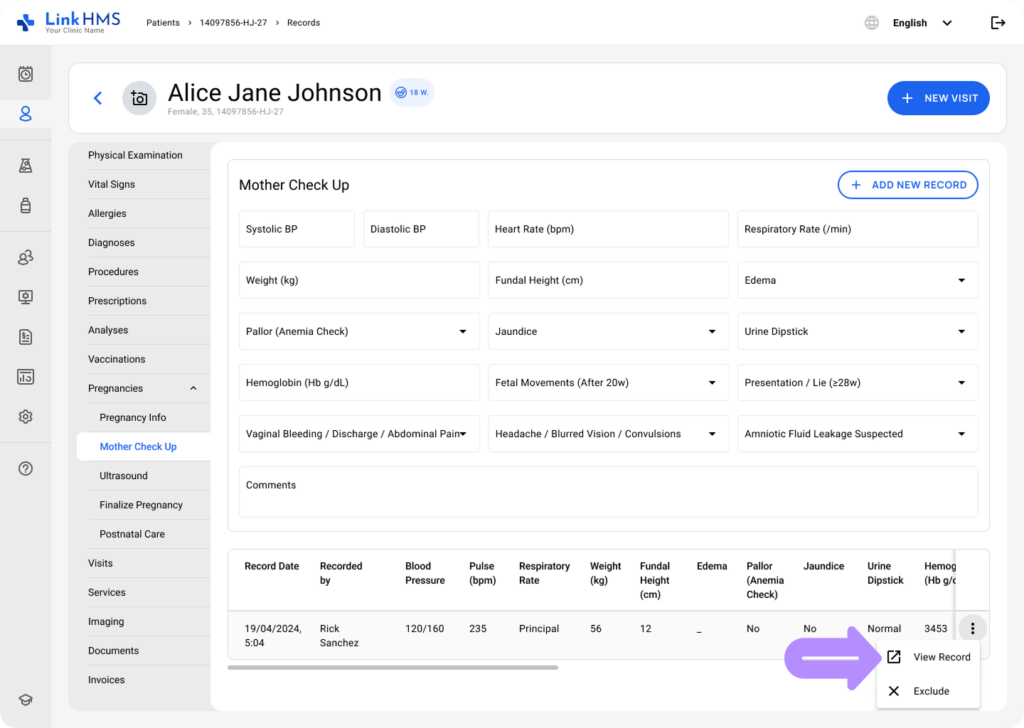Click the patients person icon in sidebar
Viewport: 1024px width, 728px height.
pos(26,114)
